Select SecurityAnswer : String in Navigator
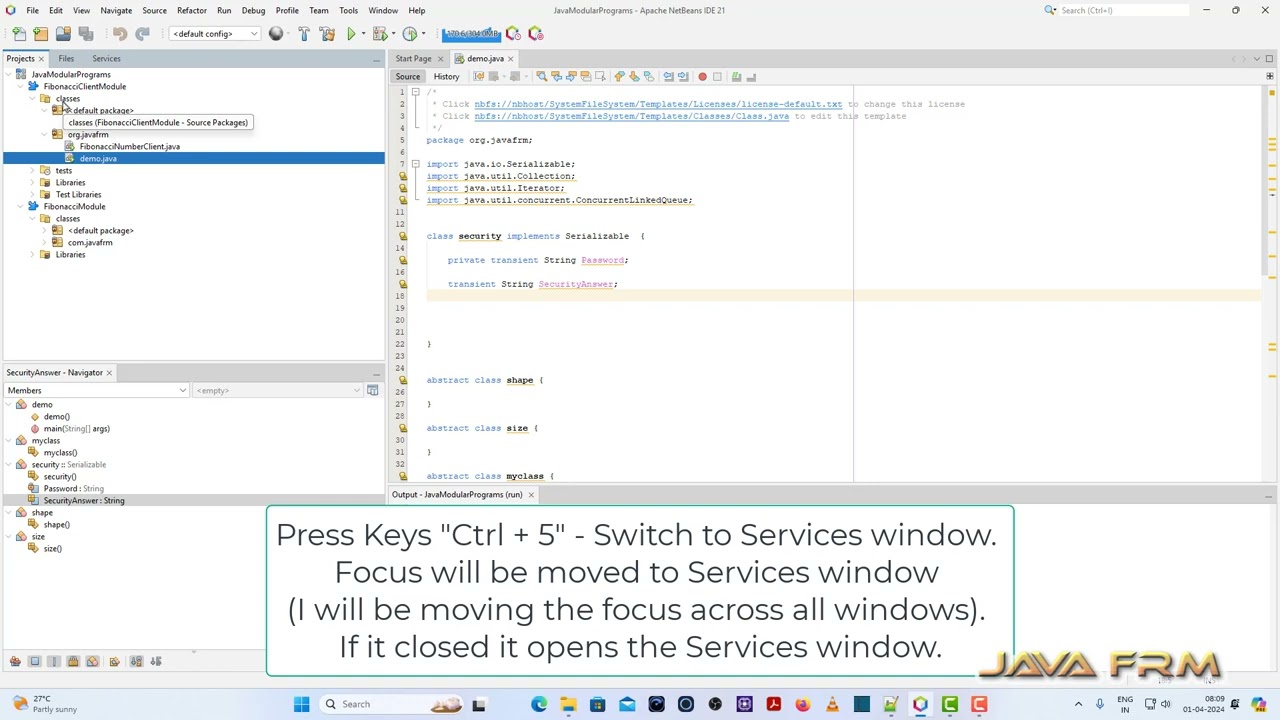 pos(84,500)
